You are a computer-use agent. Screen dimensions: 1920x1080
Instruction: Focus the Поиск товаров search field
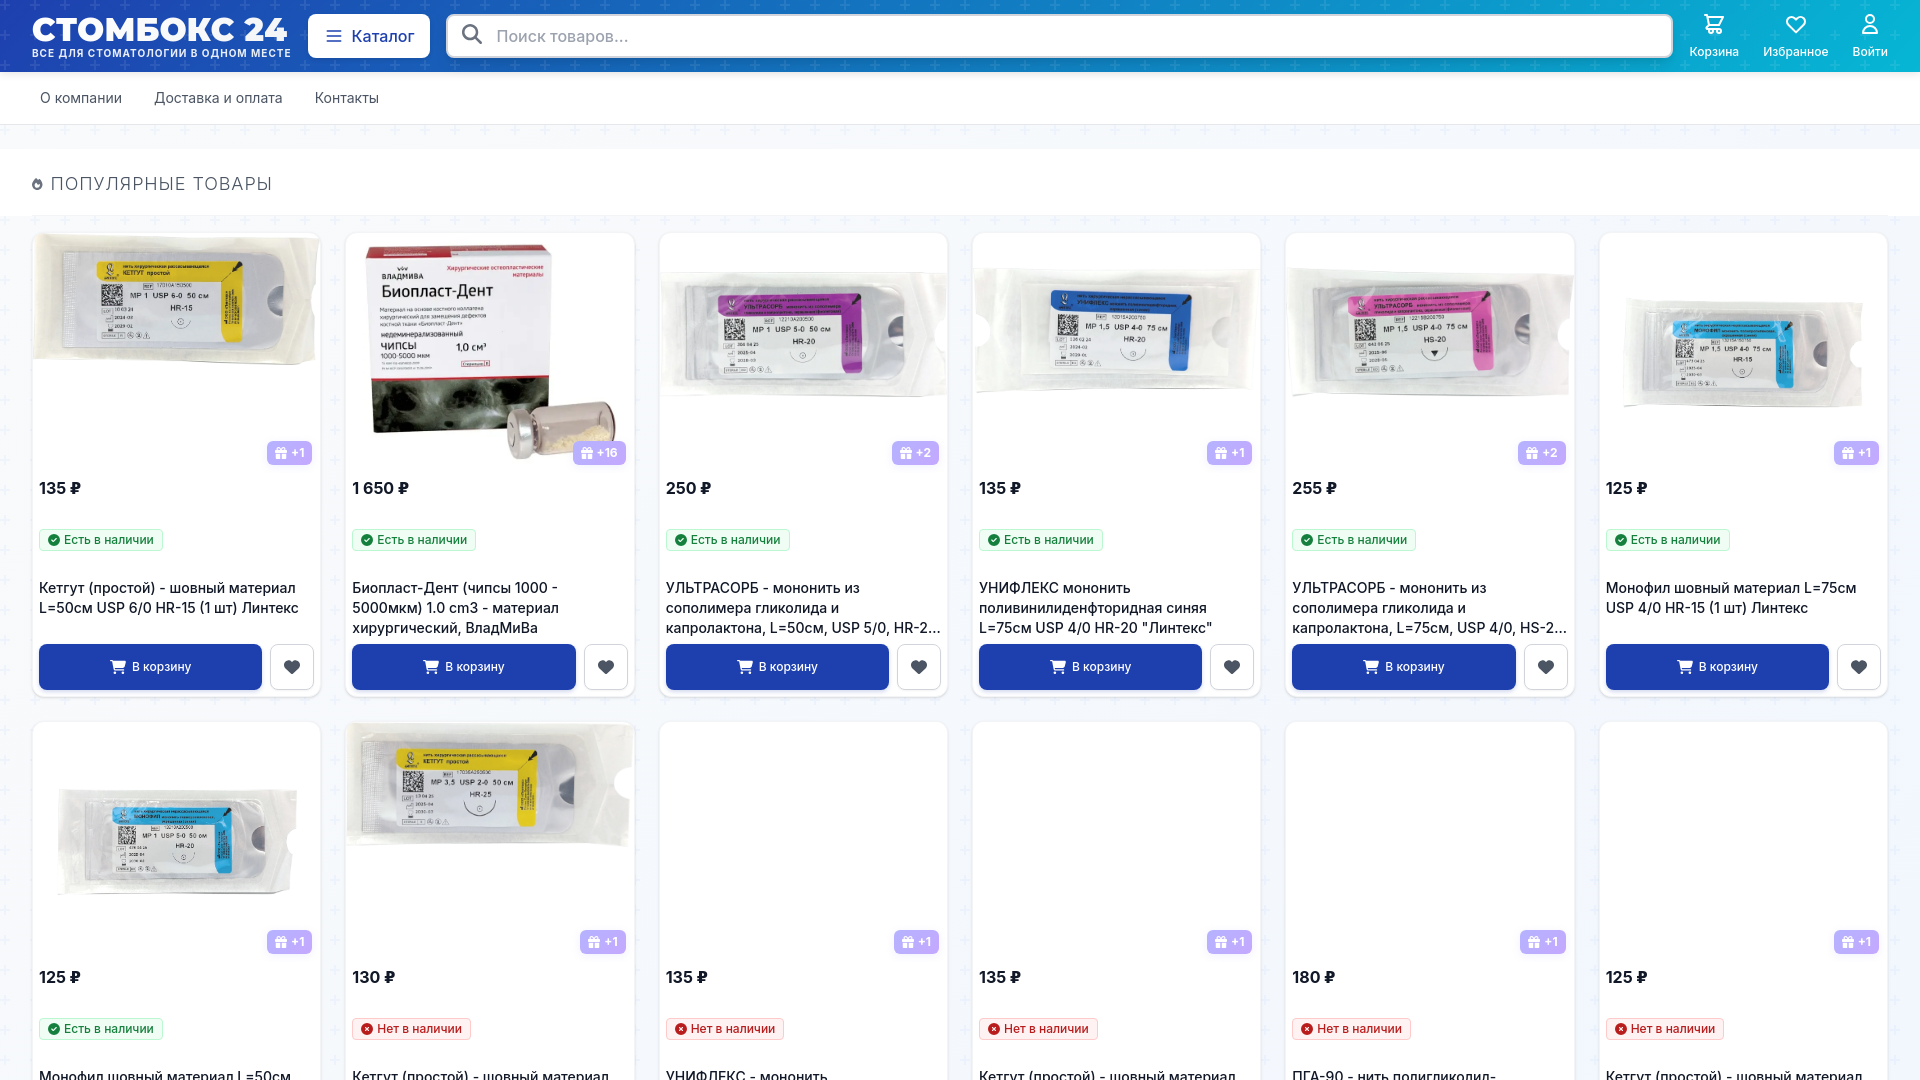tap(1059, 36)
